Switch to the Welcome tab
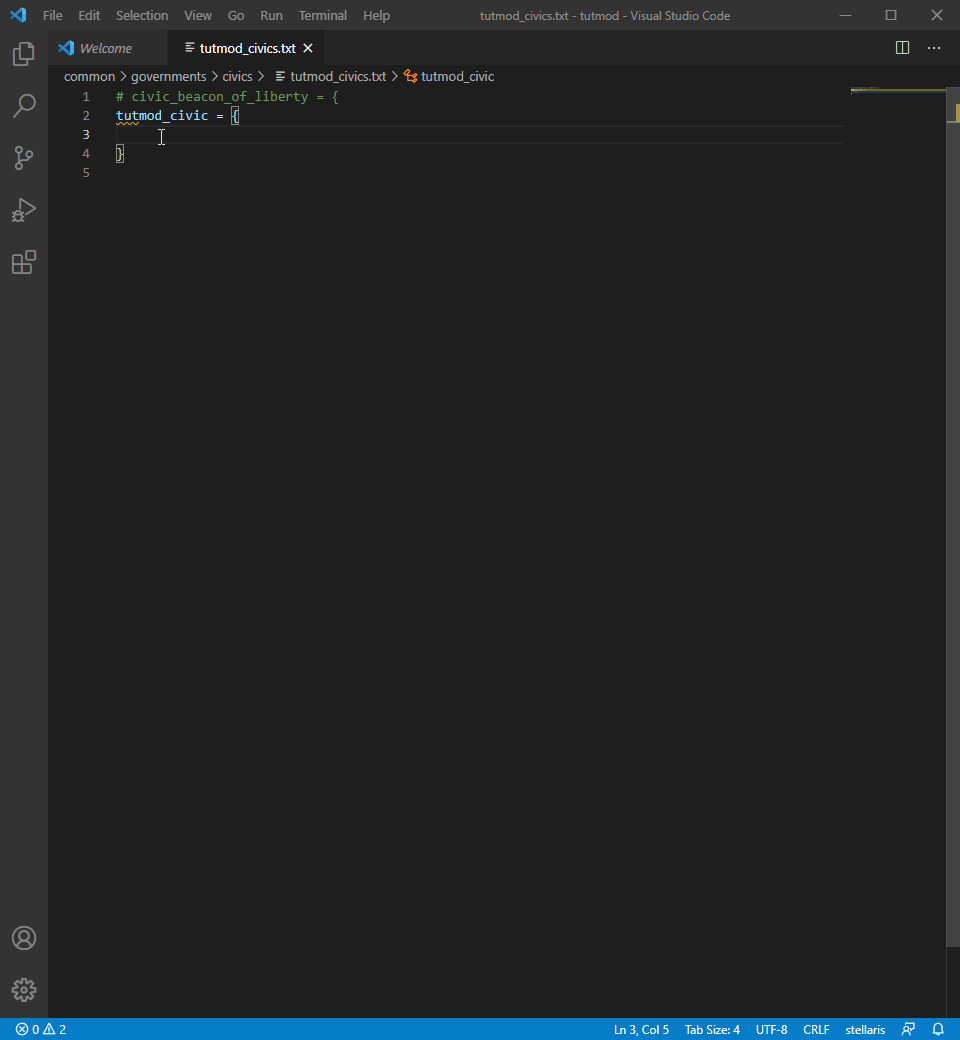This screenshot has width=960, height=1040. click(107, 48)
